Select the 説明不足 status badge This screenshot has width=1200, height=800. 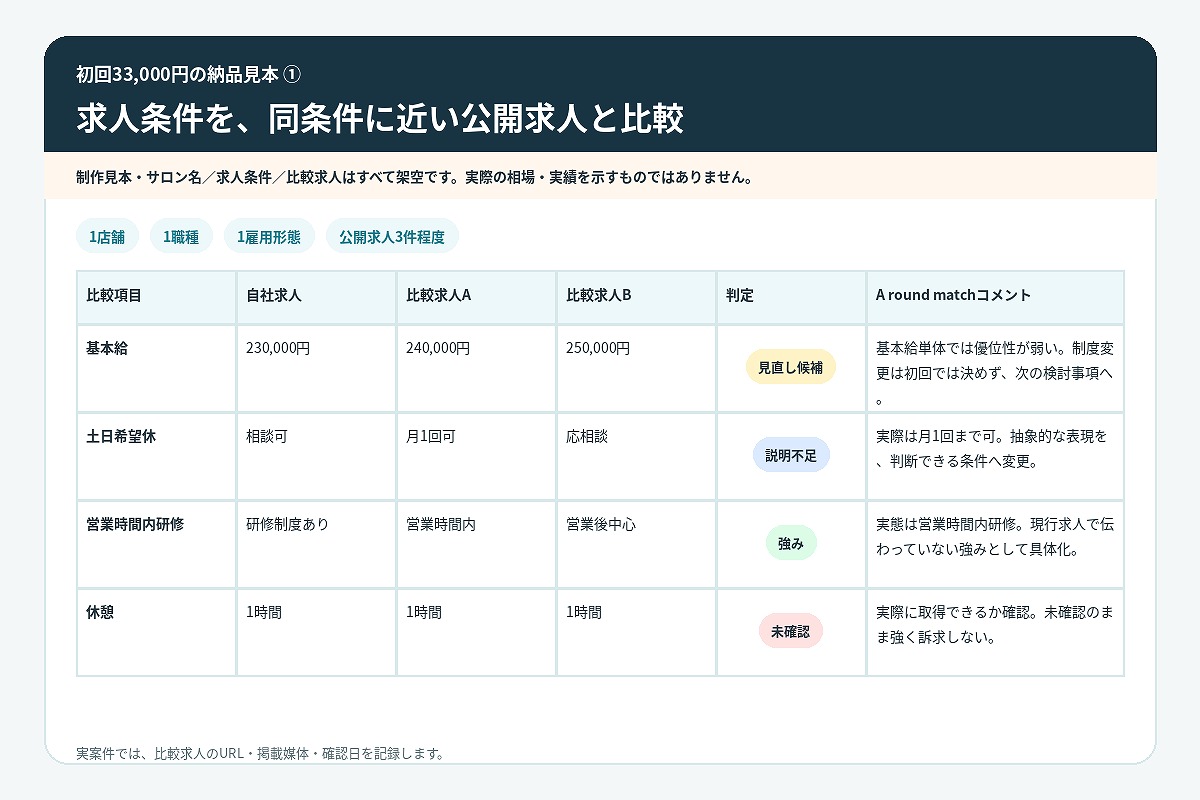coord(791,455)
